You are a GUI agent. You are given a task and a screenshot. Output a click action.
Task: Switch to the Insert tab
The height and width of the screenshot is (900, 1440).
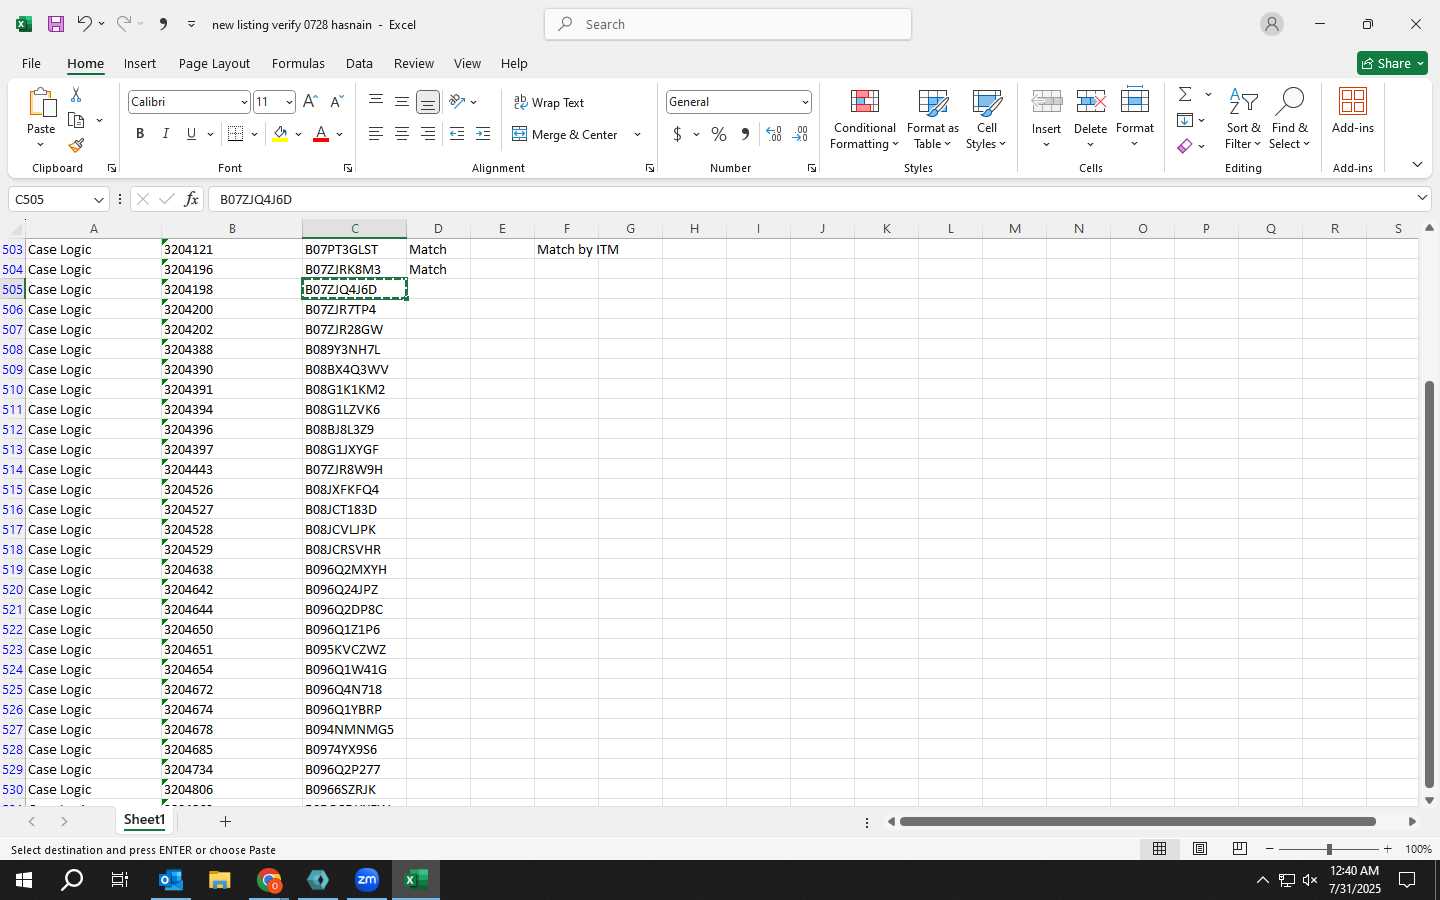140,63
